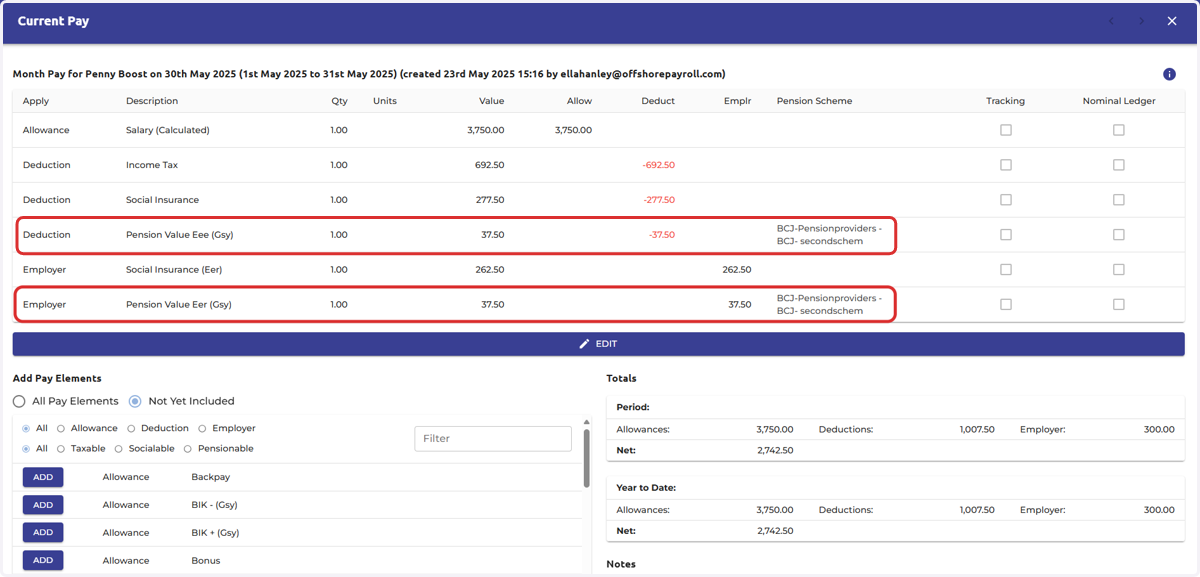Click the pay elements list scrollbar
The width and height of the screenshot is (1200, 577).
click(586, 458)
